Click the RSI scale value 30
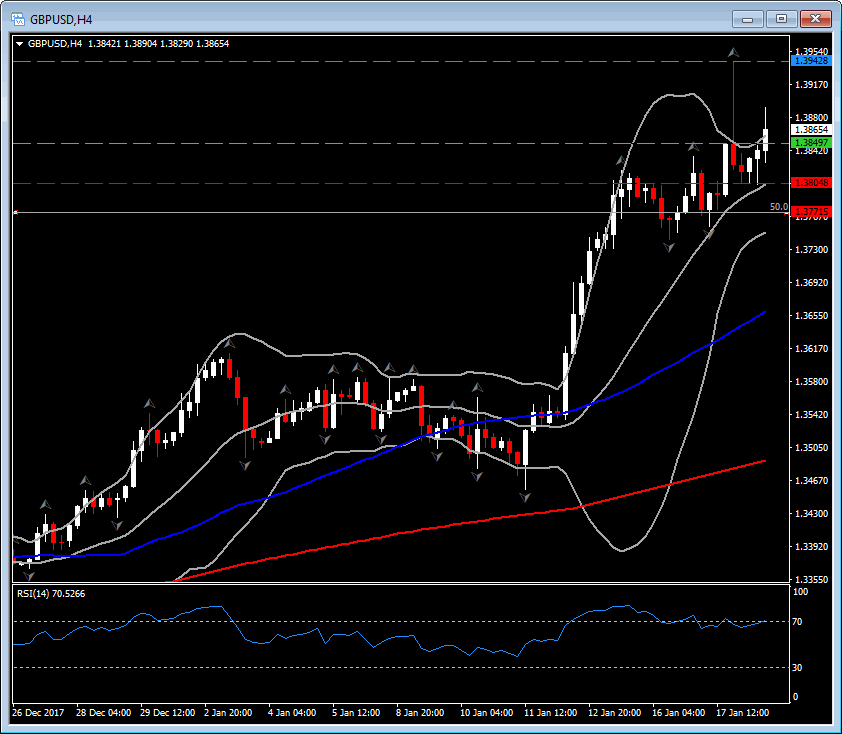Screen dimensions: 842x734 point(797,667)
